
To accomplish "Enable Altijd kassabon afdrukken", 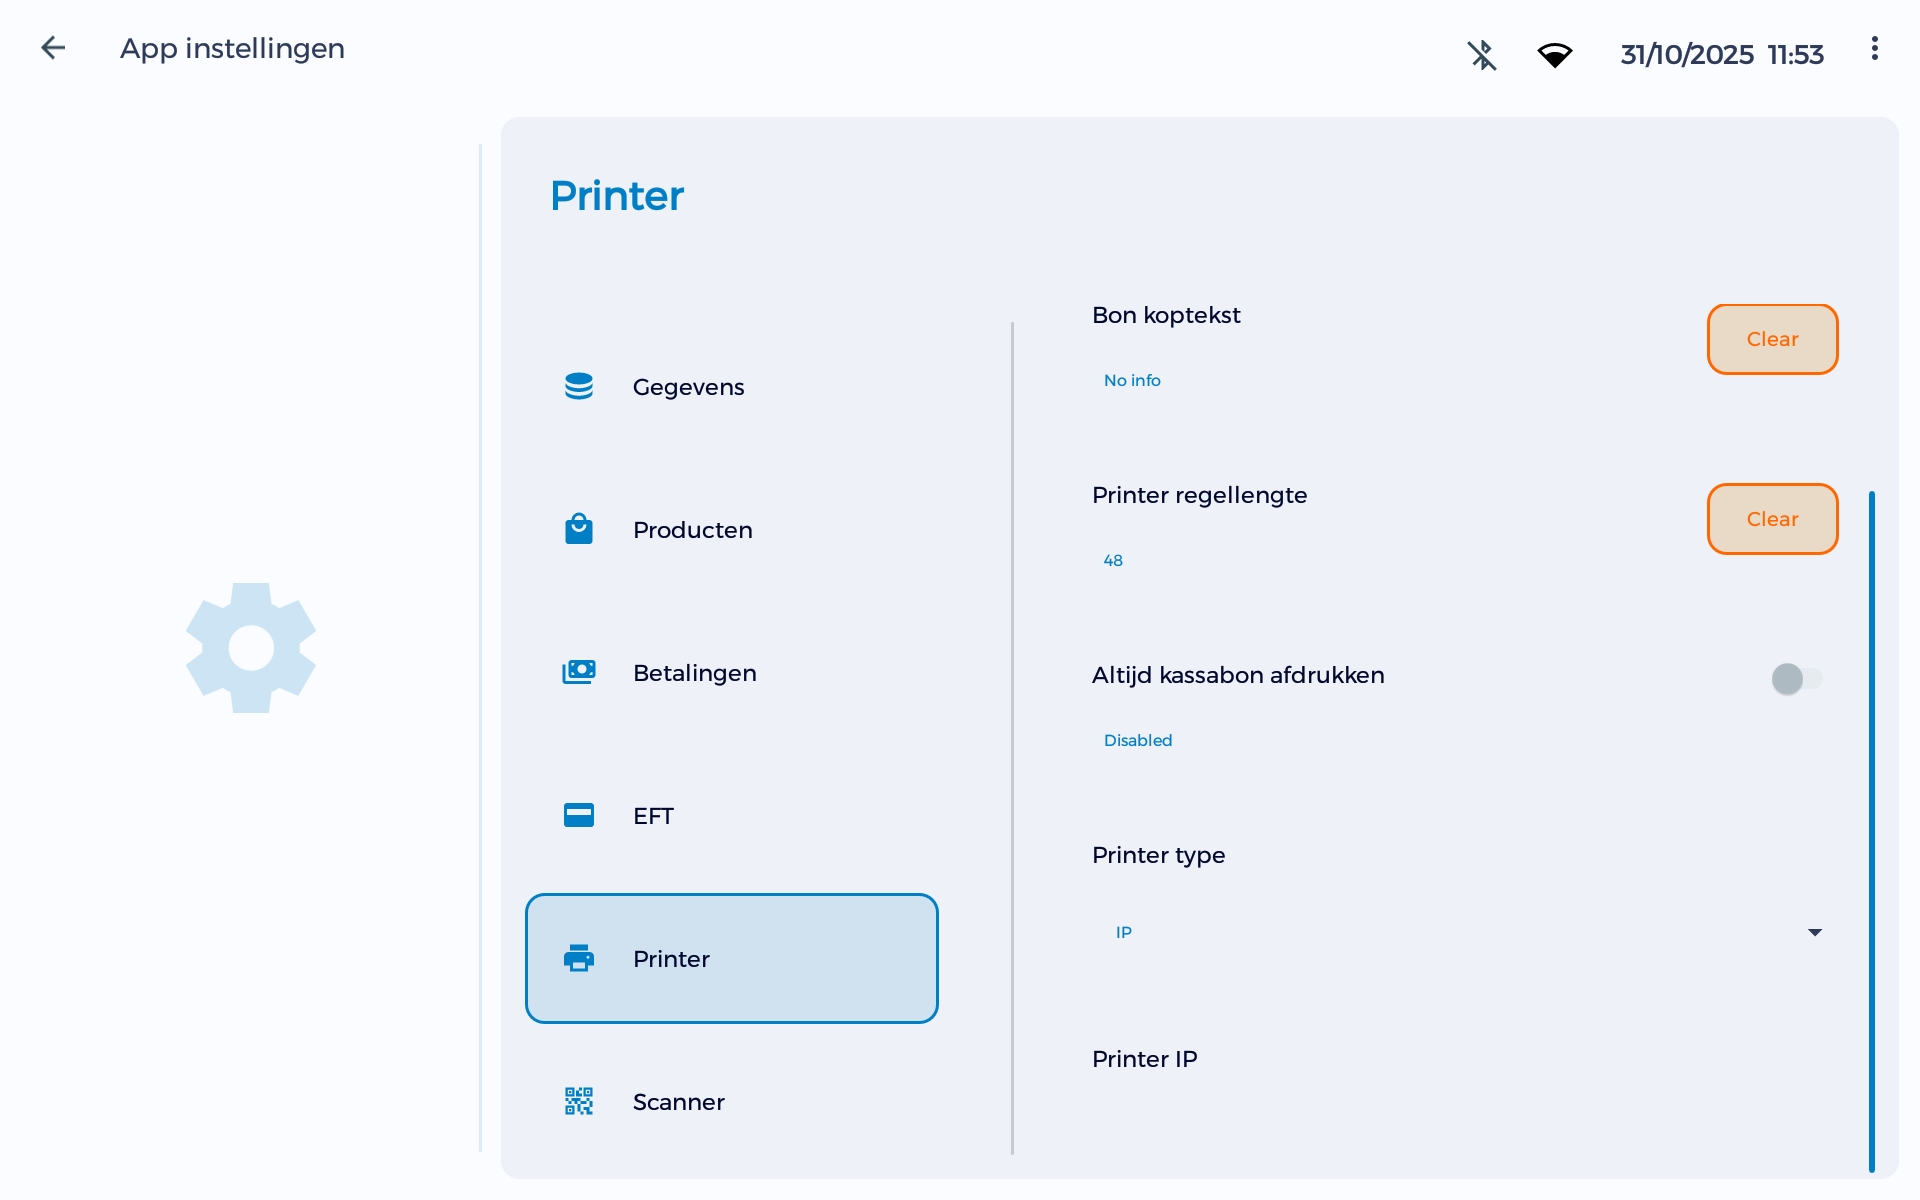I will [x=1796, y=678].
